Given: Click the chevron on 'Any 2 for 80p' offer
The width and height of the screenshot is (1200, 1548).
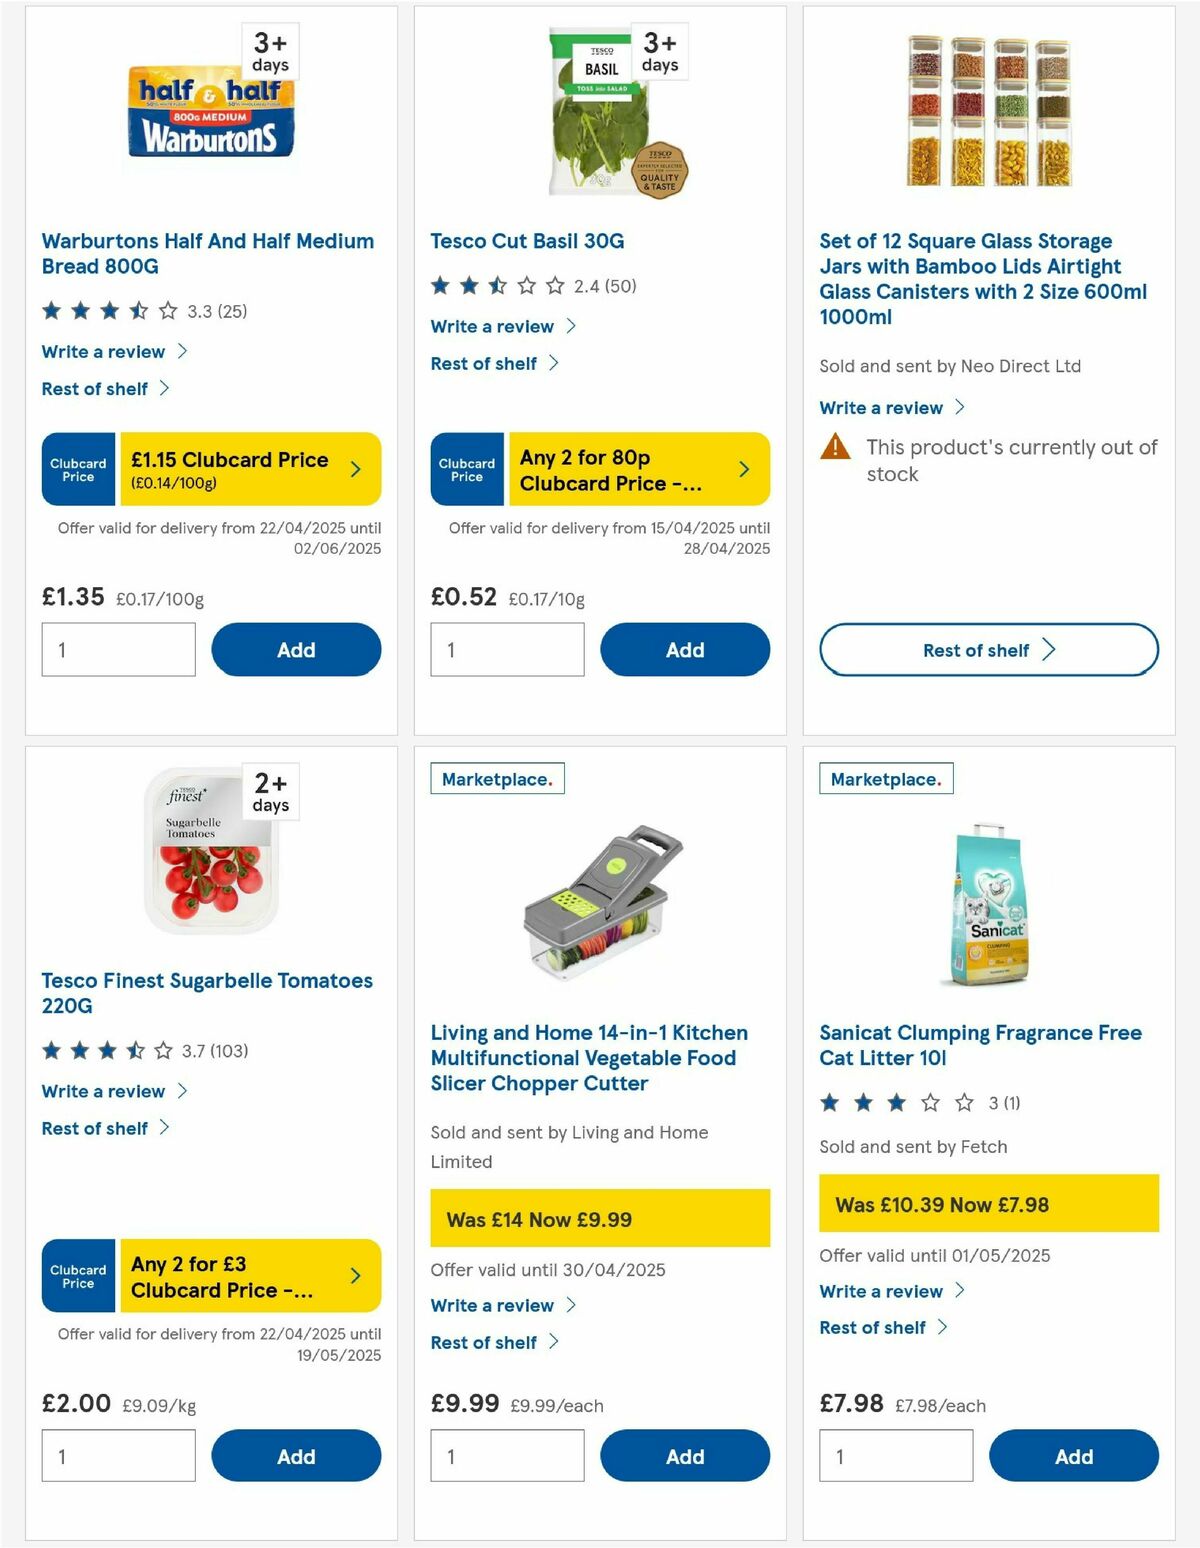Looking at the screenshot, I should [x=743, y=468].
